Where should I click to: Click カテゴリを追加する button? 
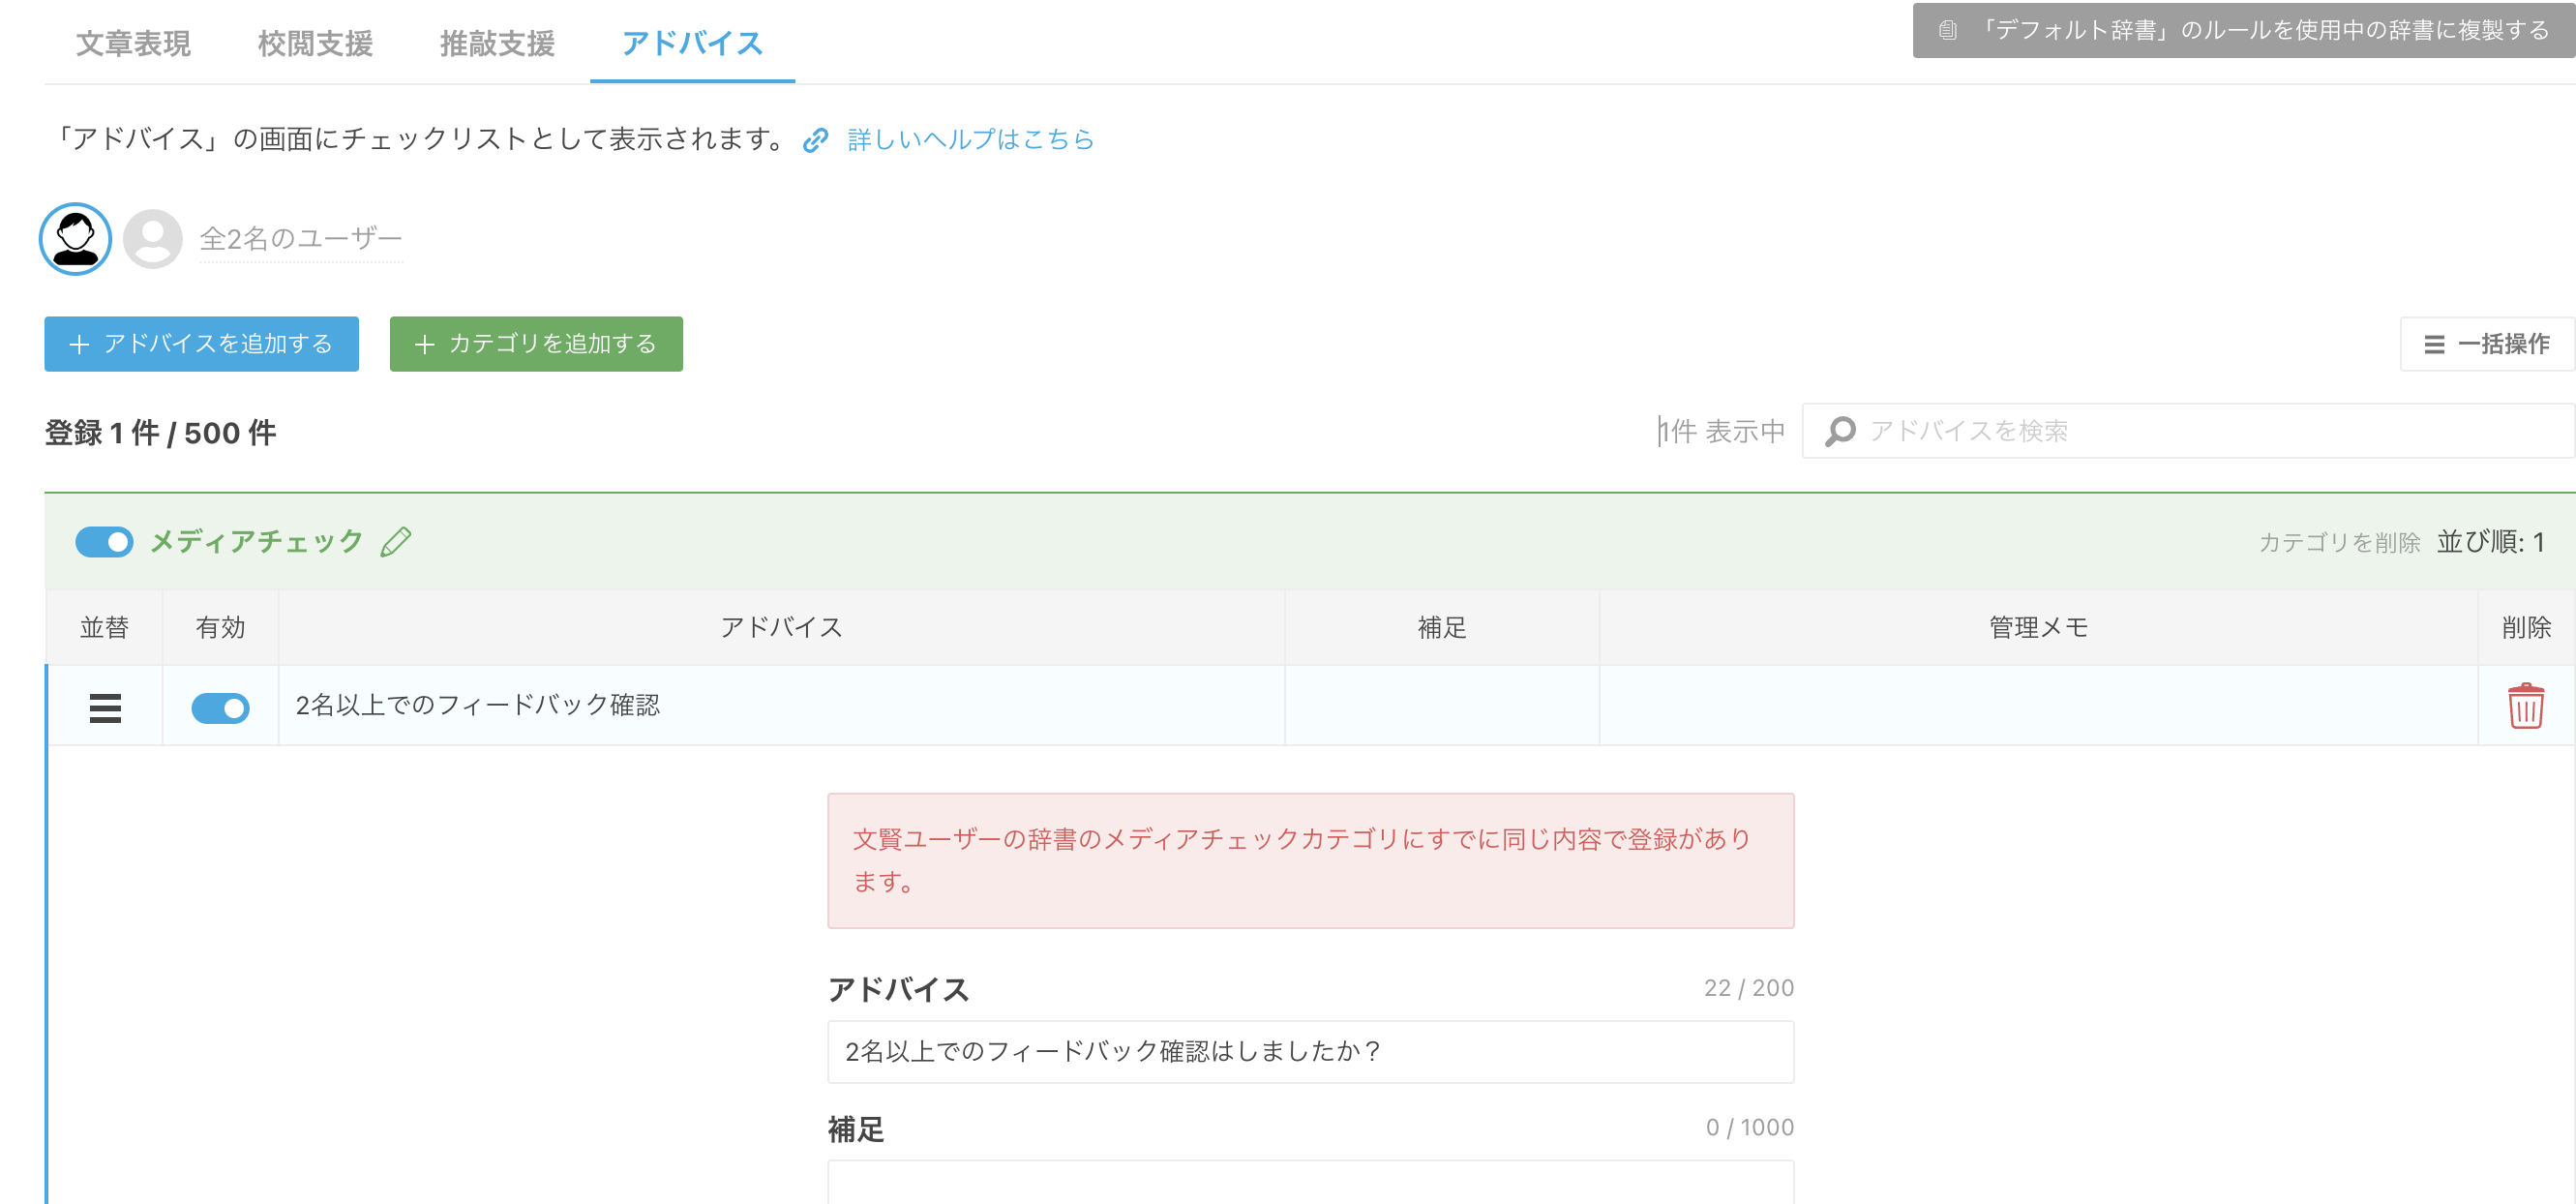pos(536,344)
